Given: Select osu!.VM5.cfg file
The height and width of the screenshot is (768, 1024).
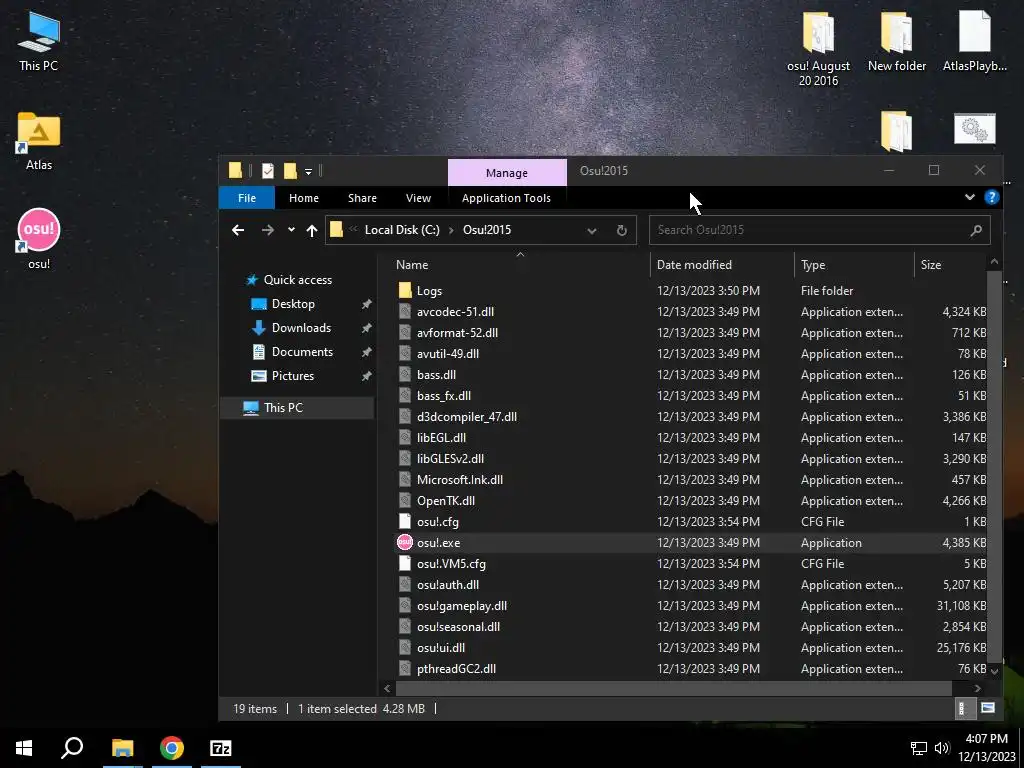Looking at the screenshot, I should click(451, 564).
